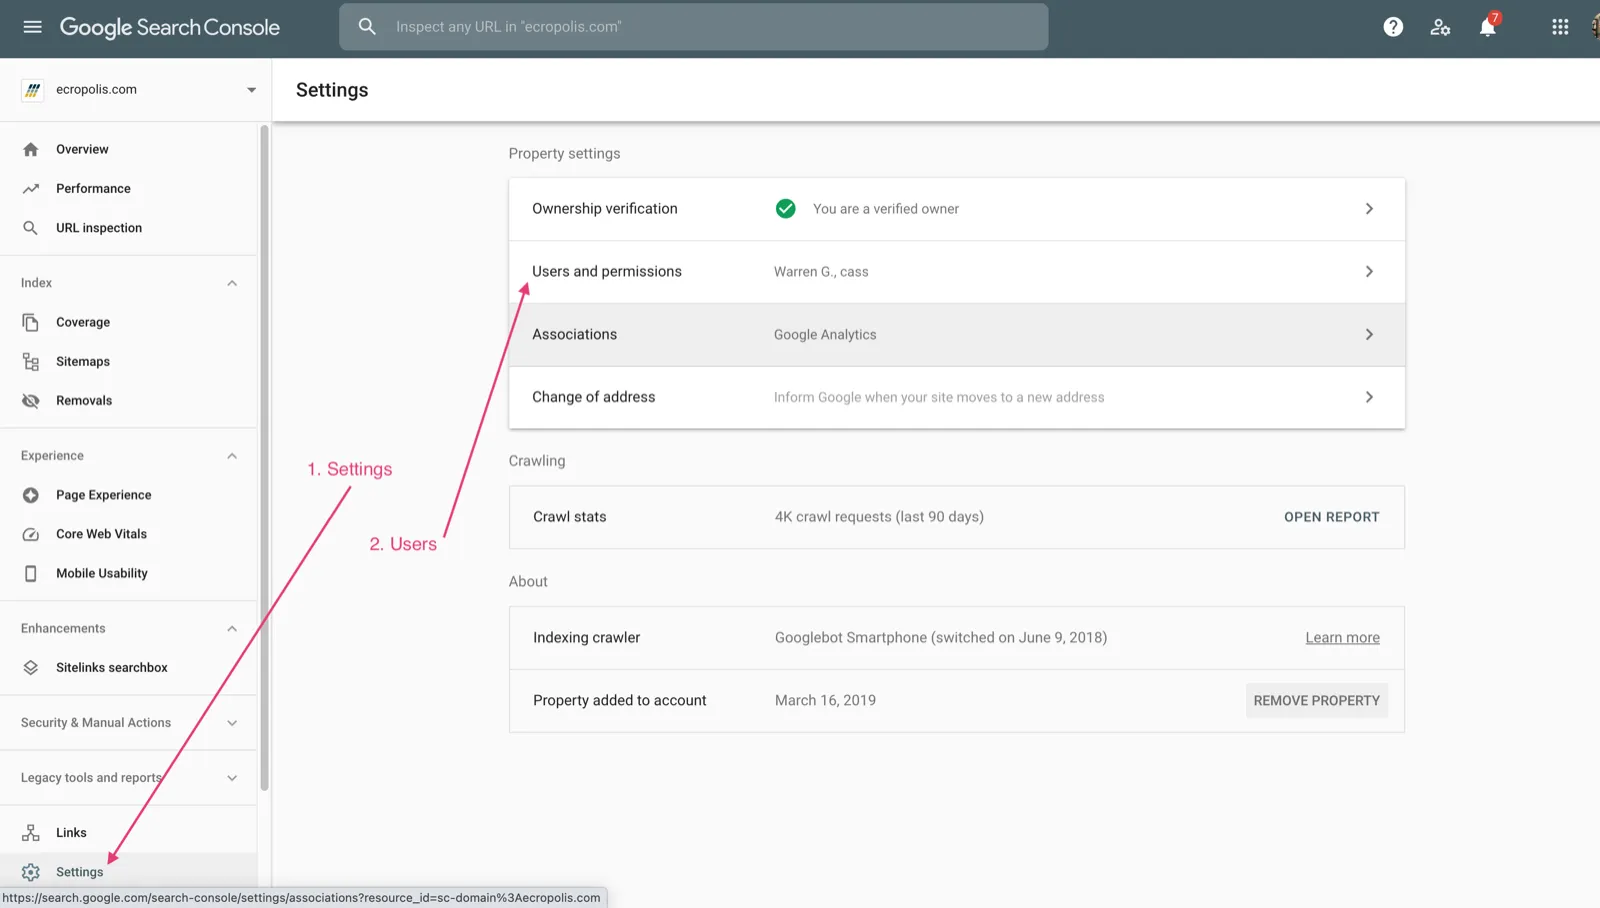Viewport: 1600px width, 908px height.
Task: Click the Sitelinks searchbox layers icon
Action: tap(31, 667)
